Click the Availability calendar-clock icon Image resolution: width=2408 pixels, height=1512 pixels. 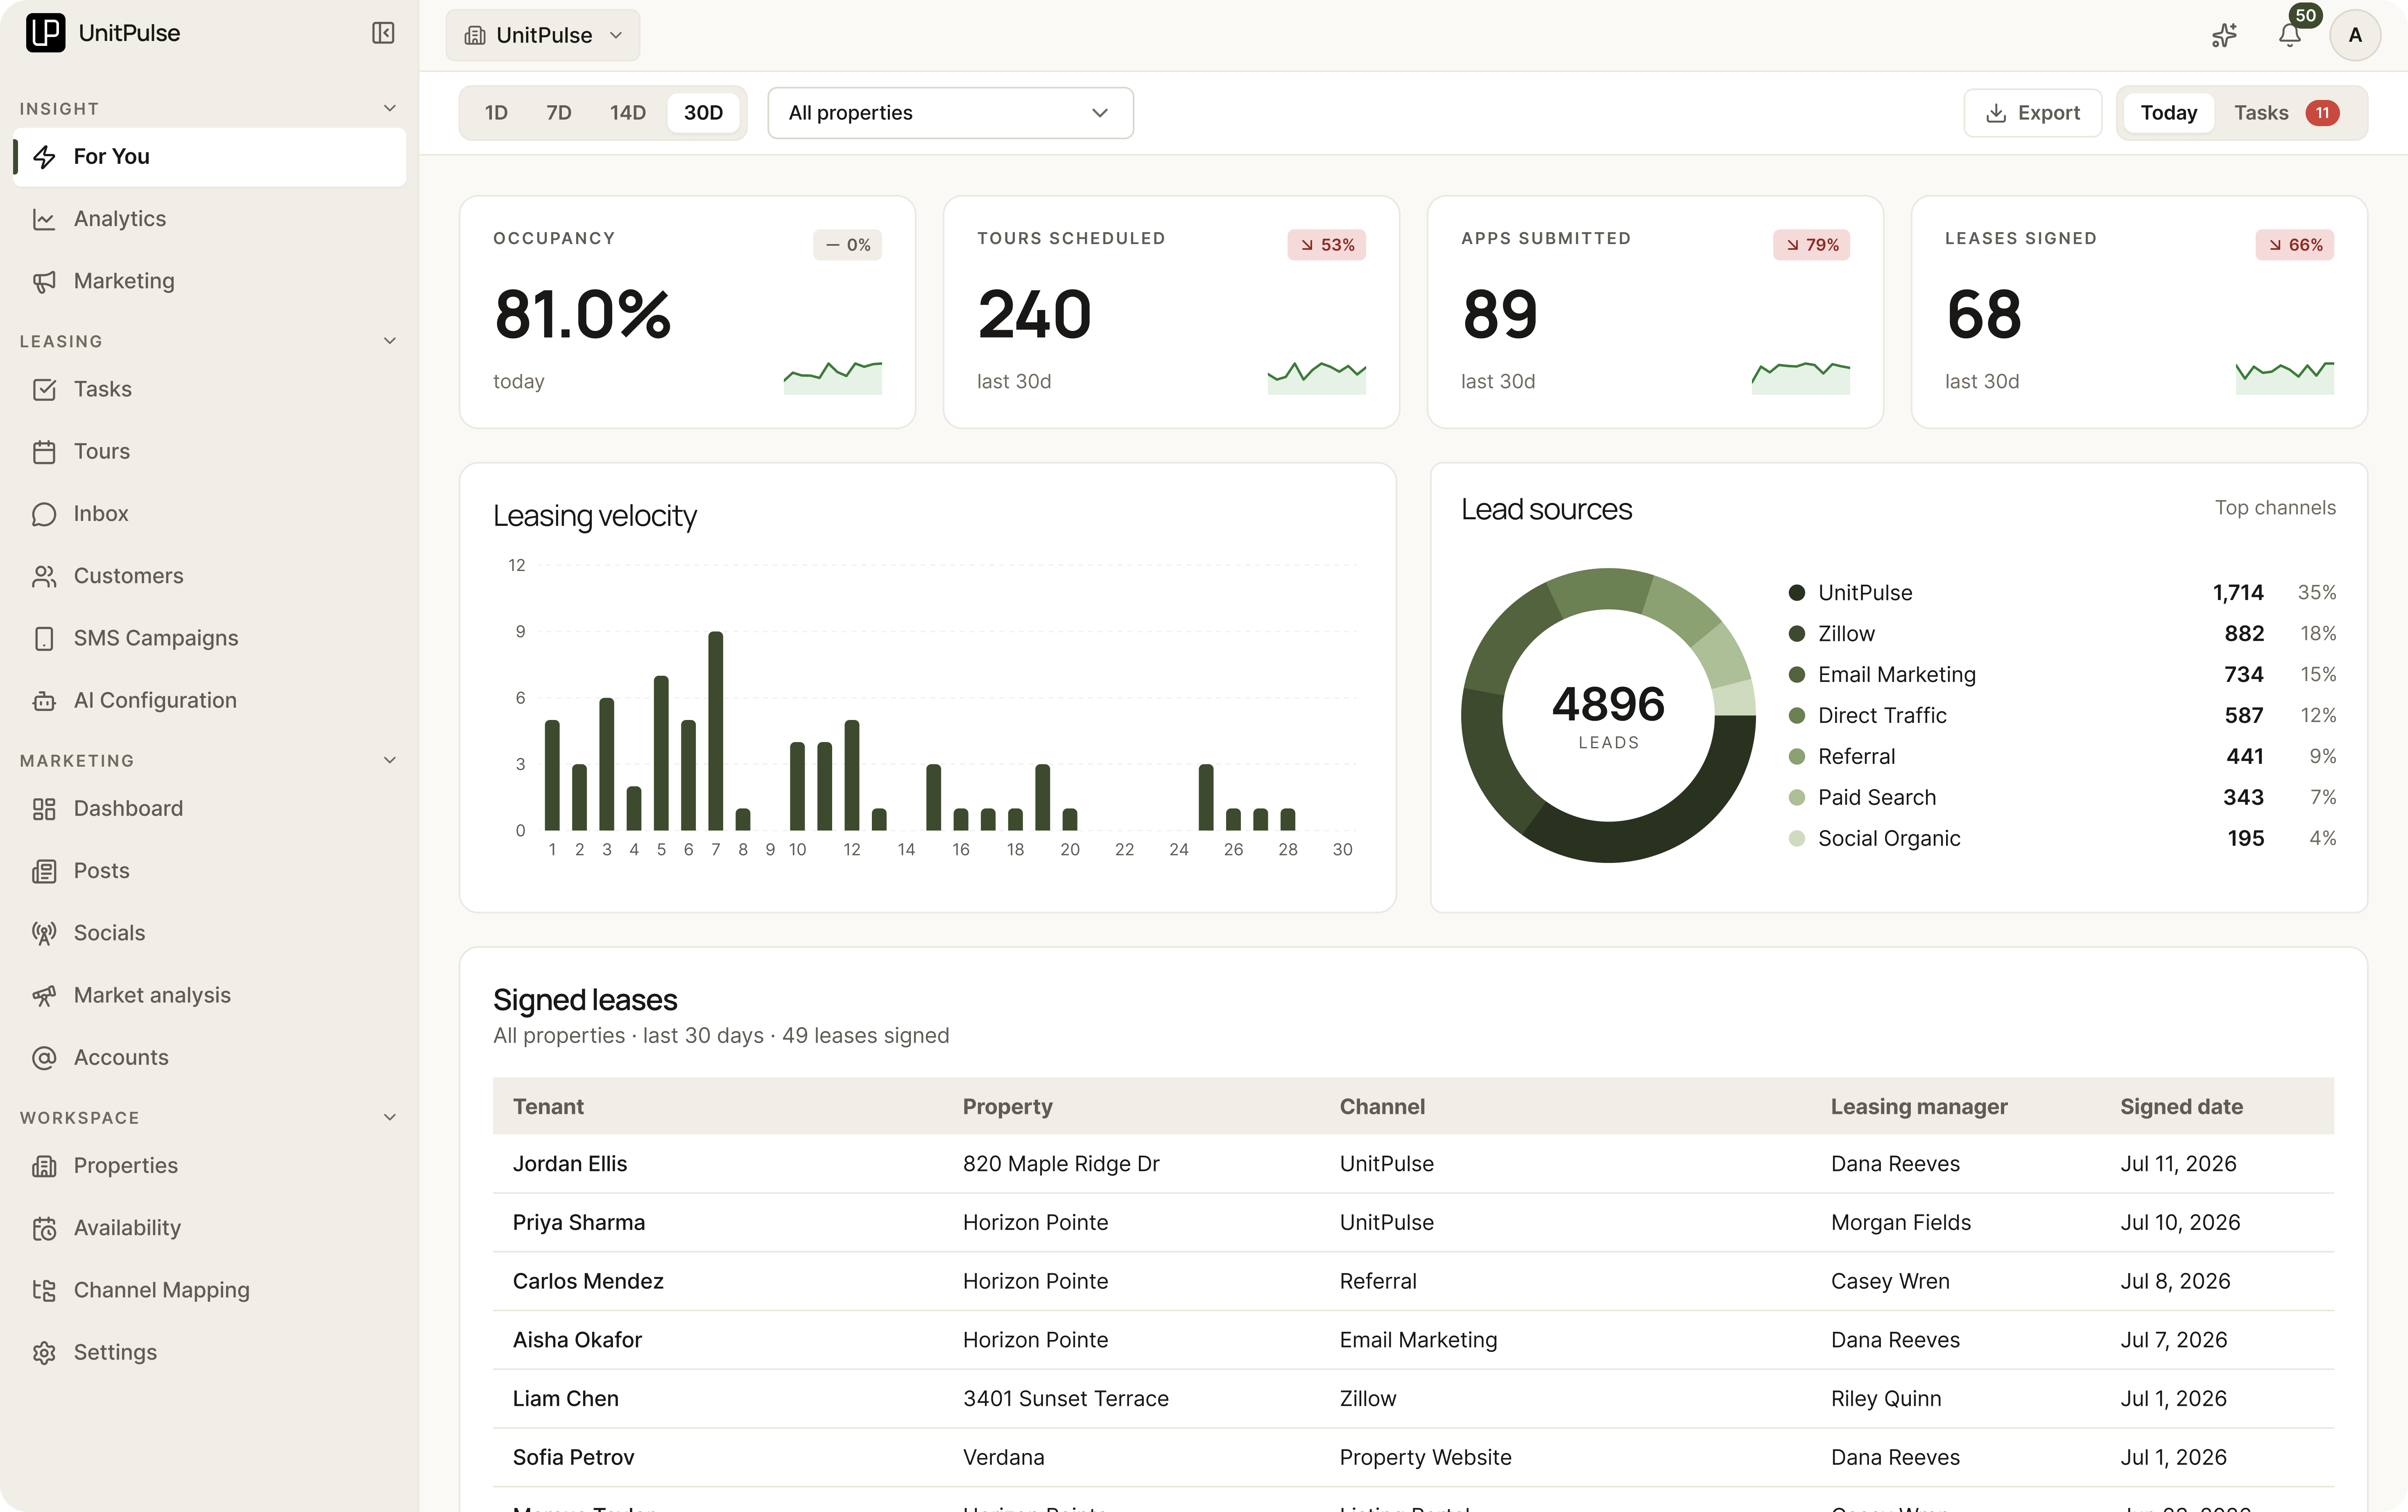point(44,1228)
